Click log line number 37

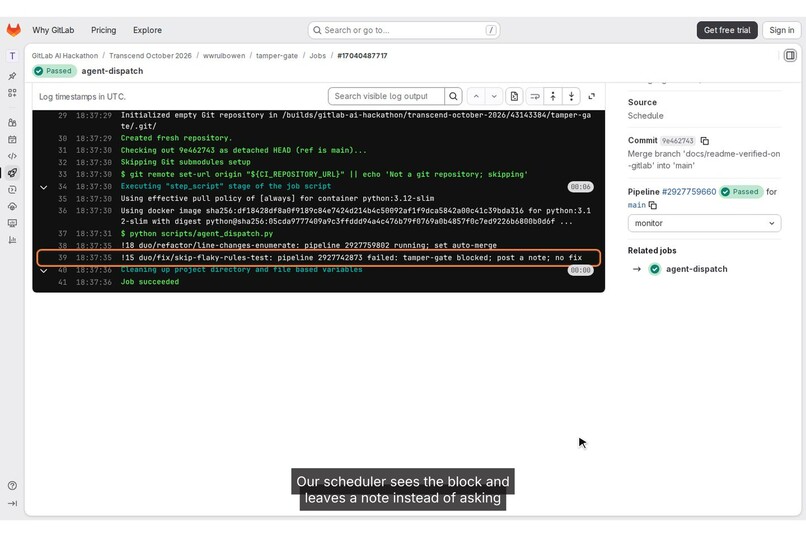point(62,233)
